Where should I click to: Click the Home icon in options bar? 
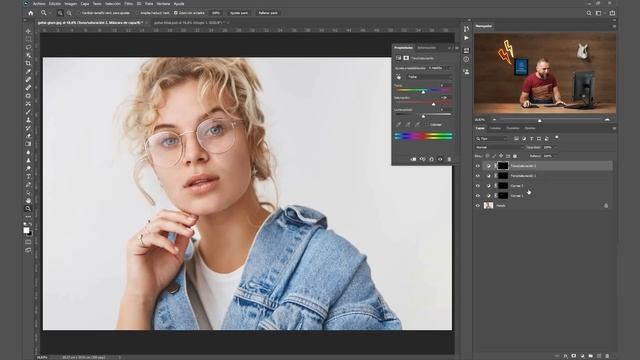(31, 13)
